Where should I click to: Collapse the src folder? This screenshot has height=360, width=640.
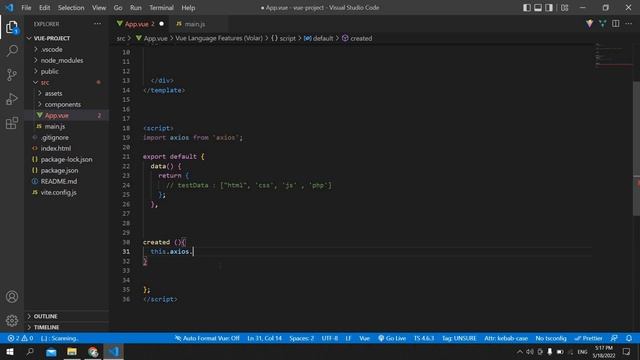point(67,82)
